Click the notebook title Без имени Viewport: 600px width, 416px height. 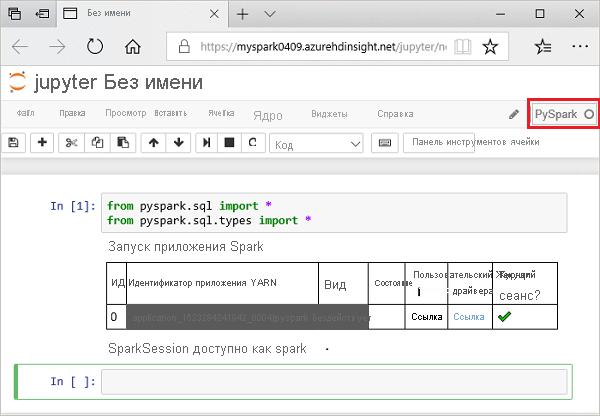point(153,82)
